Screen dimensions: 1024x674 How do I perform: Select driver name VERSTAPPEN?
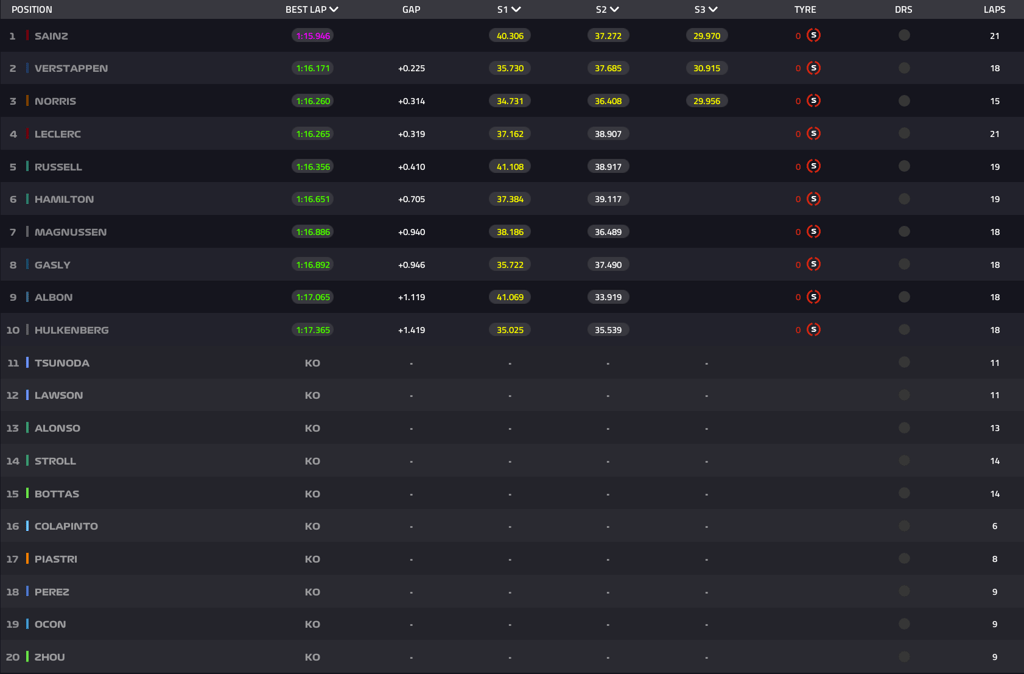pyautogui.click(x=71, y=69)
